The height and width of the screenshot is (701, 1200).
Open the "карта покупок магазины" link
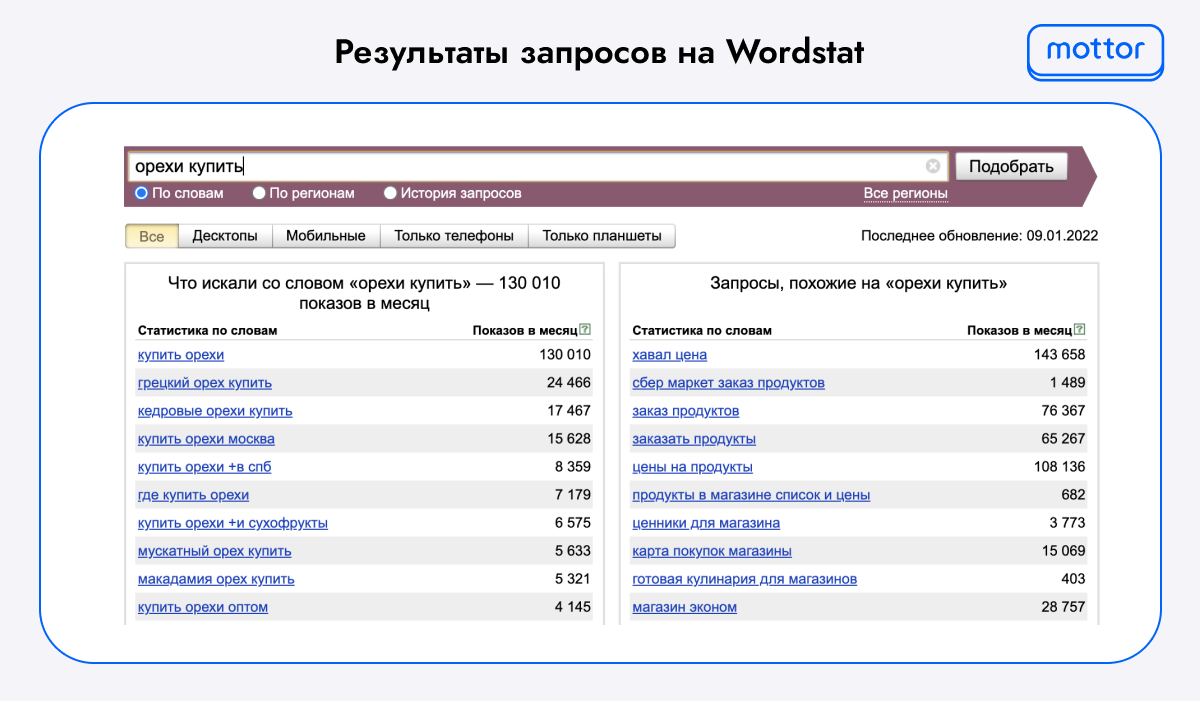point(712,551)
